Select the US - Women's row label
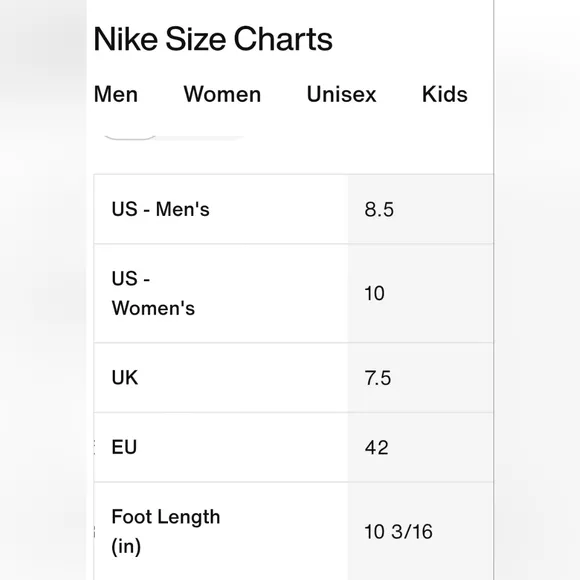 153,293
